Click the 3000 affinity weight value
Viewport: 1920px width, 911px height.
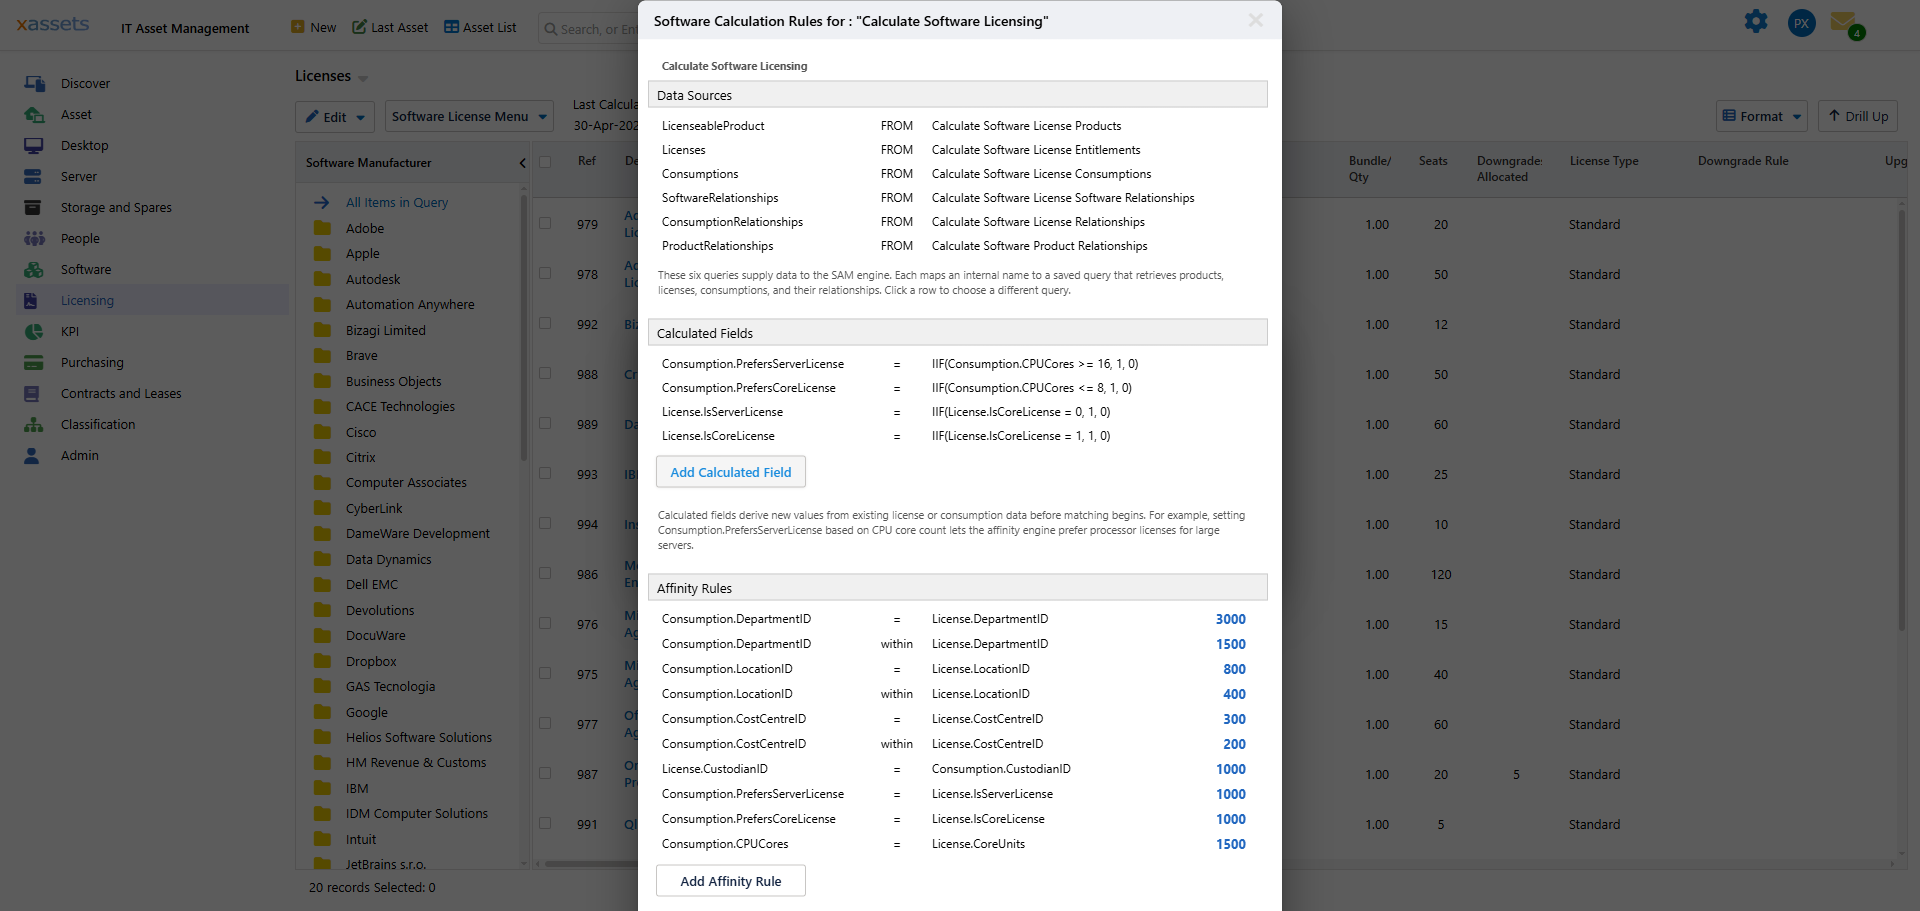coord(1230,620)
